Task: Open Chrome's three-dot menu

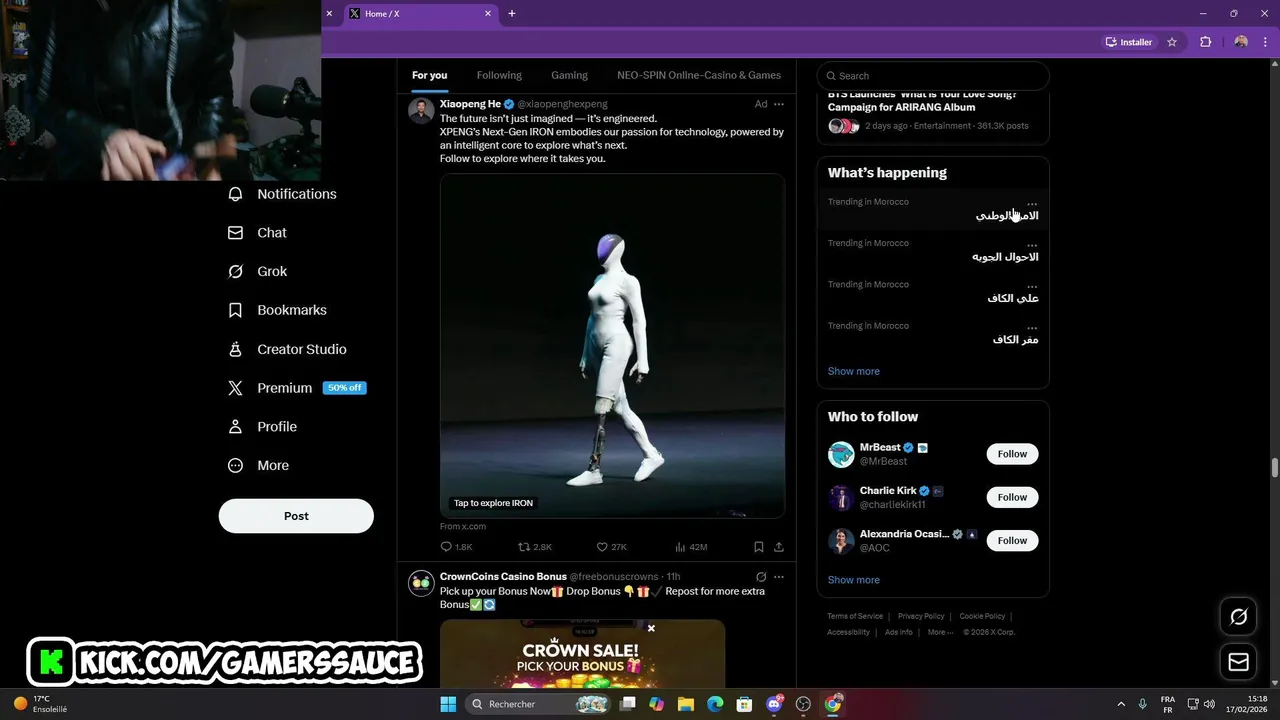Action: [1265, 42]
